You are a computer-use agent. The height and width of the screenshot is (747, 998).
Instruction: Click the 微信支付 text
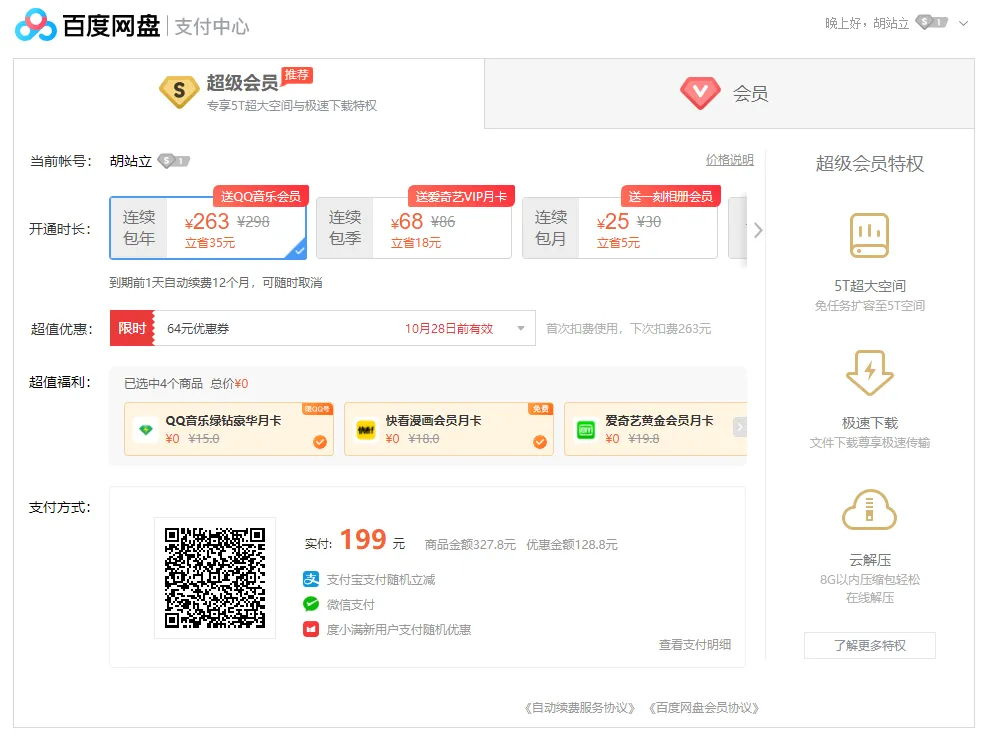351,604
